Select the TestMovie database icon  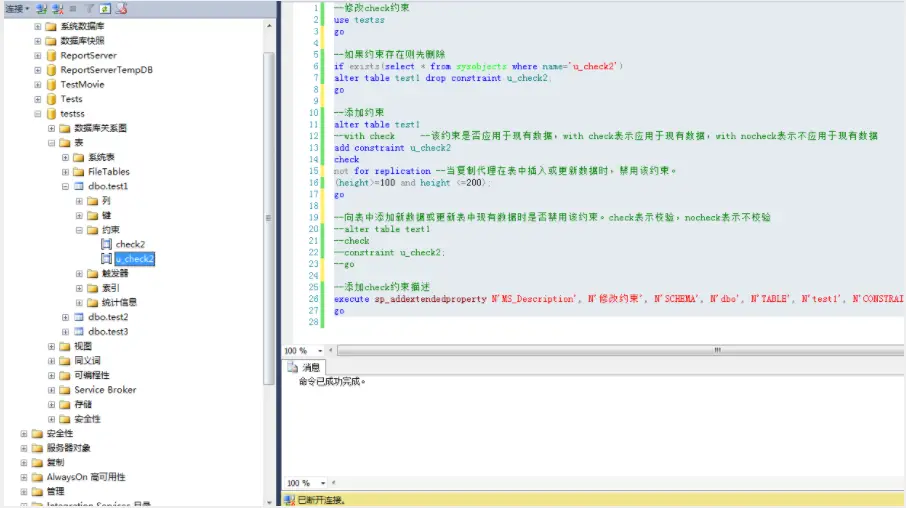(51, 84)
